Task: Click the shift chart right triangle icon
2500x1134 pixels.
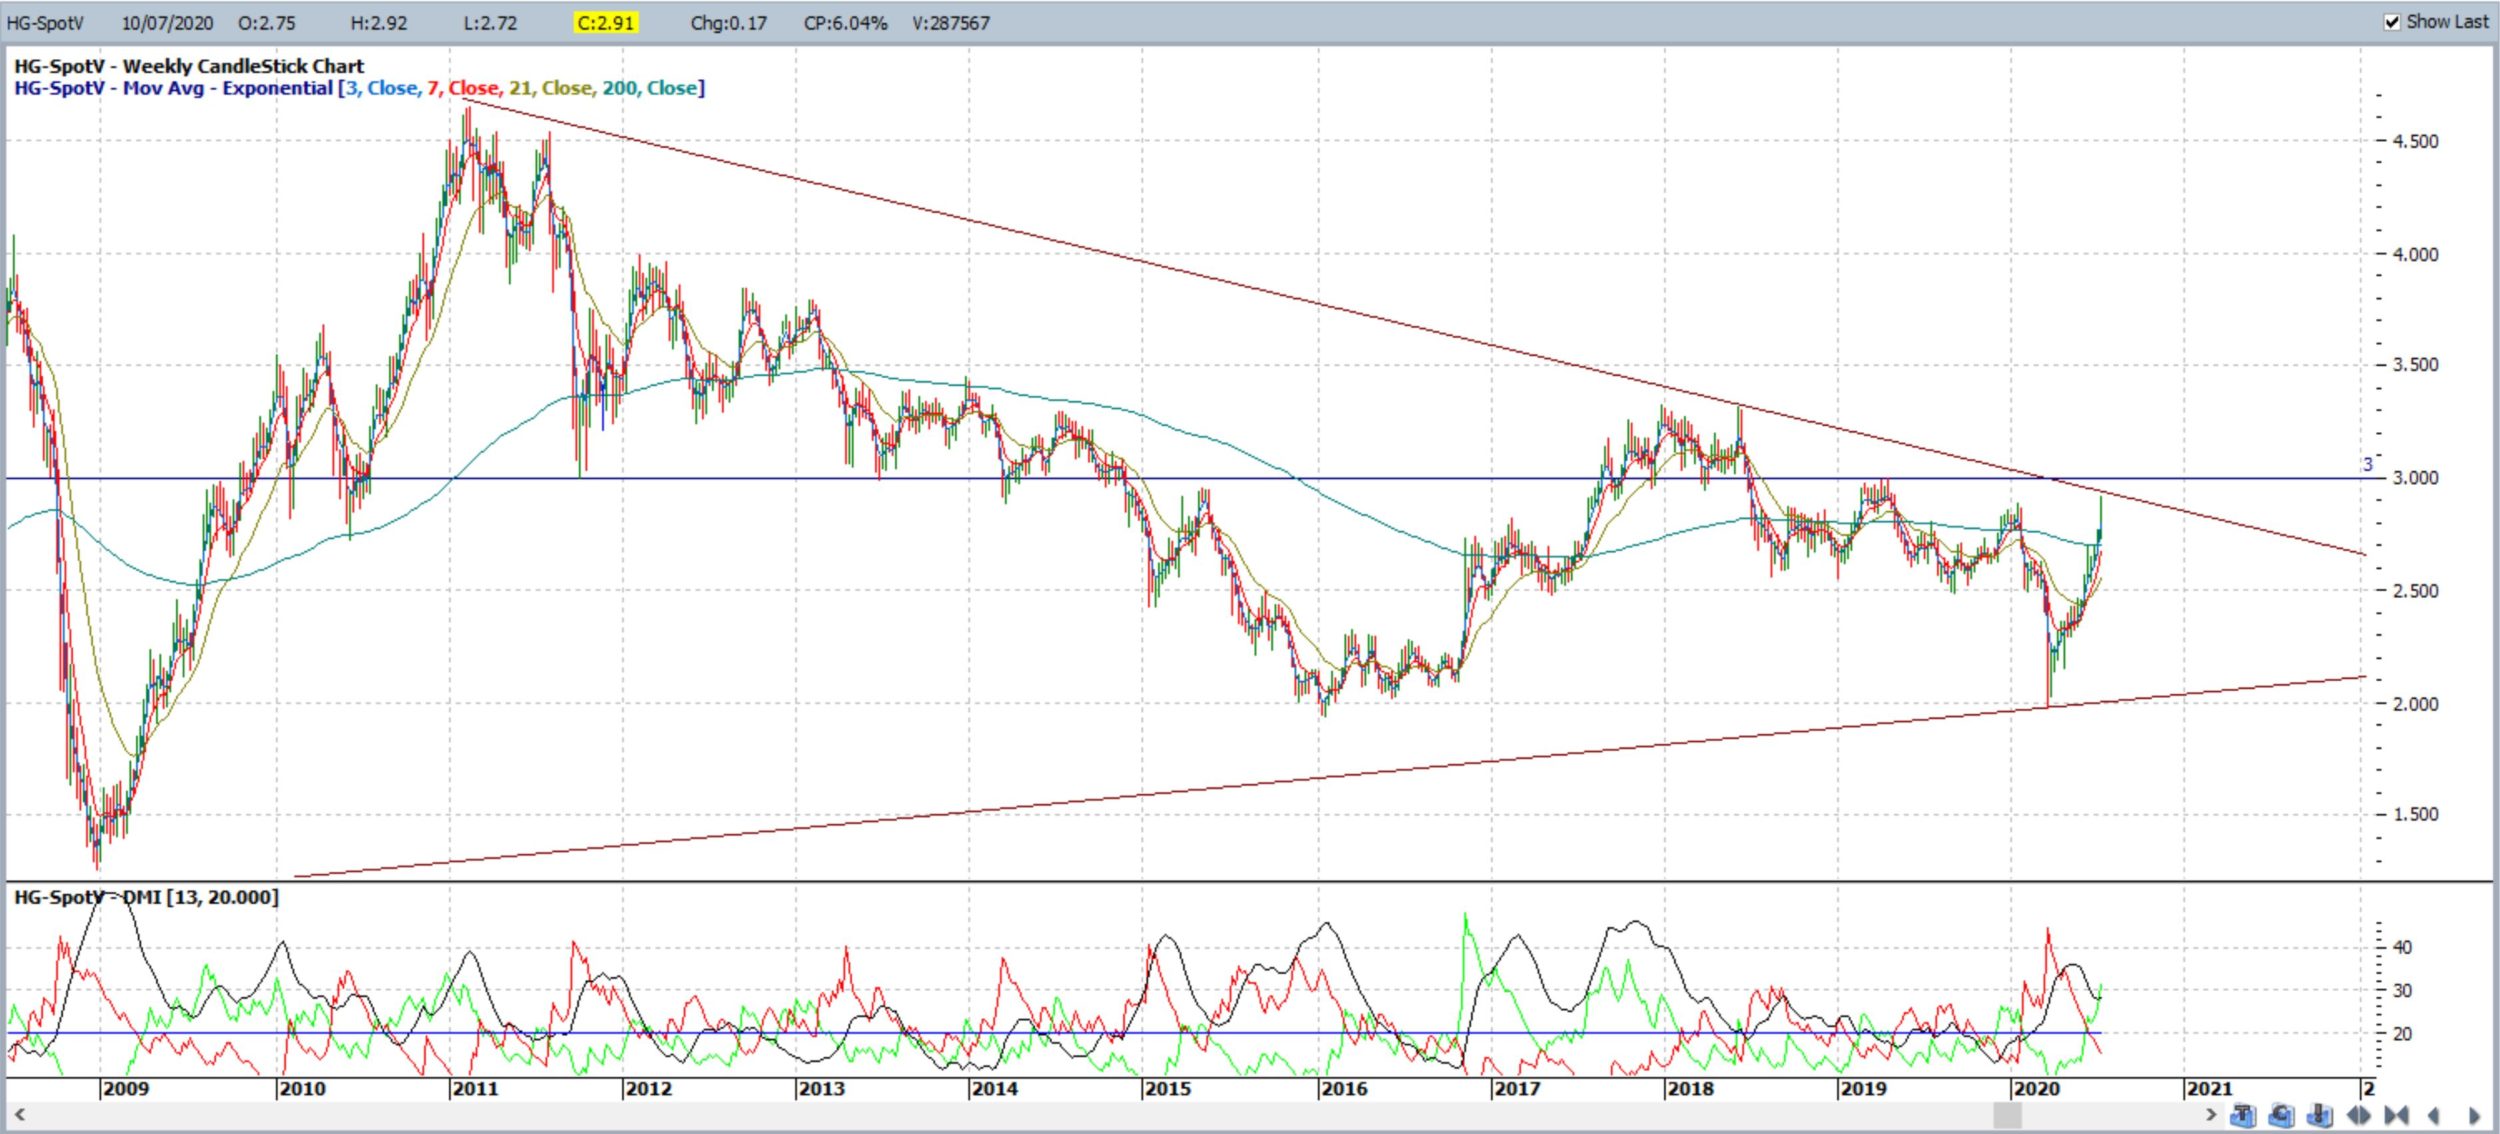Action: tap(2474, 1115)
